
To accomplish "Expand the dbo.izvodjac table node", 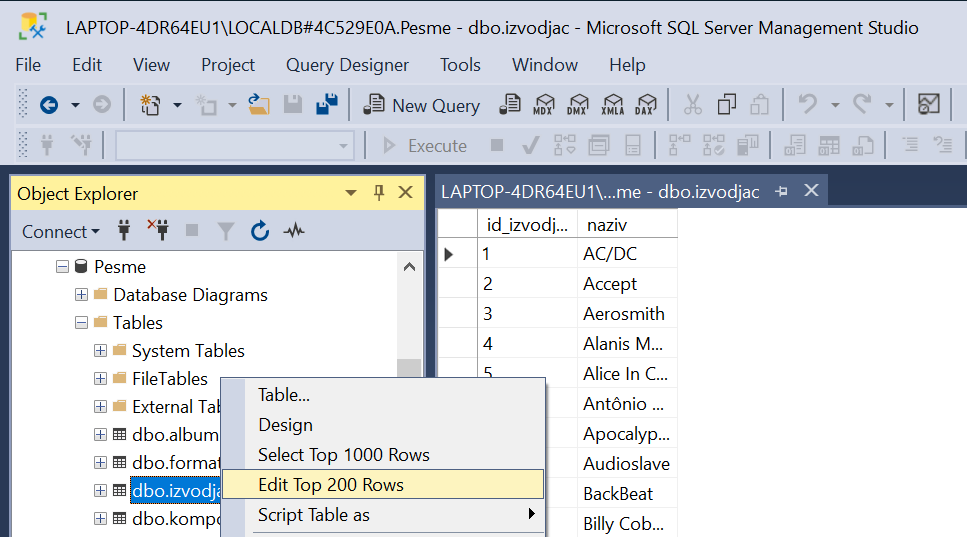I will 101,491.
